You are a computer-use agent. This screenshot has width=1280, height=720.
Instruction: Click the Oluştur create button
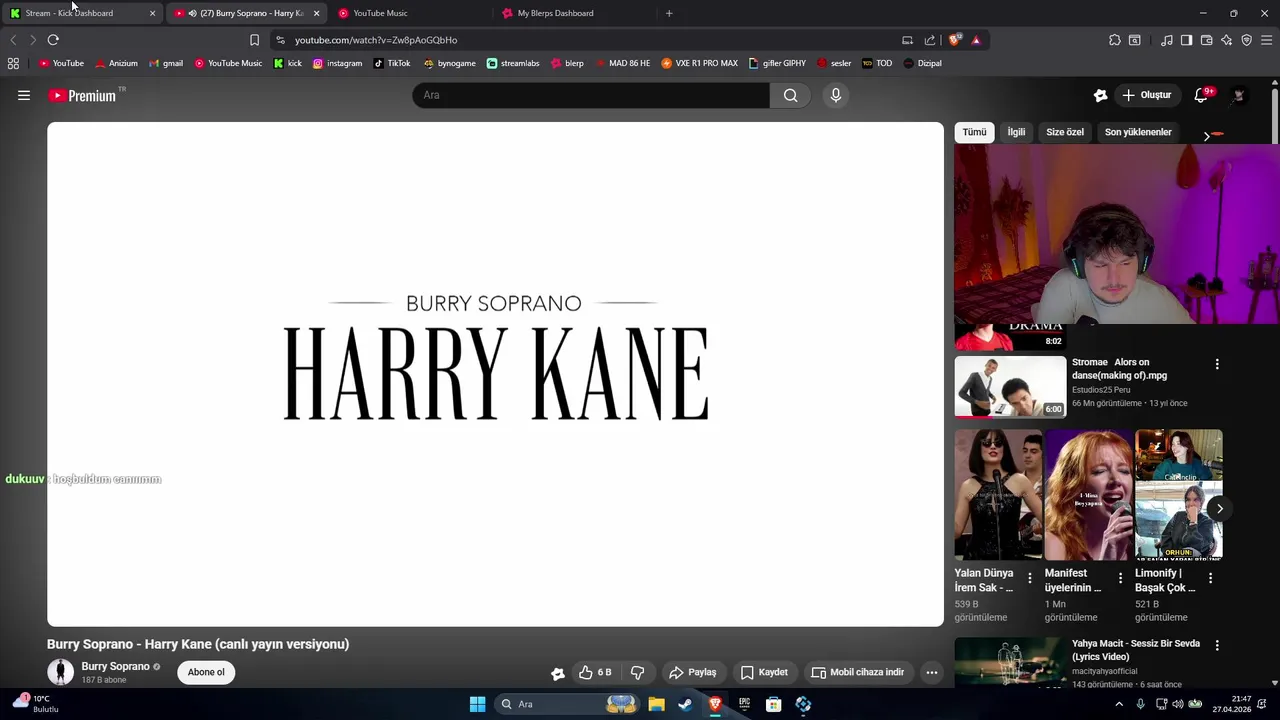(1147, 95)
